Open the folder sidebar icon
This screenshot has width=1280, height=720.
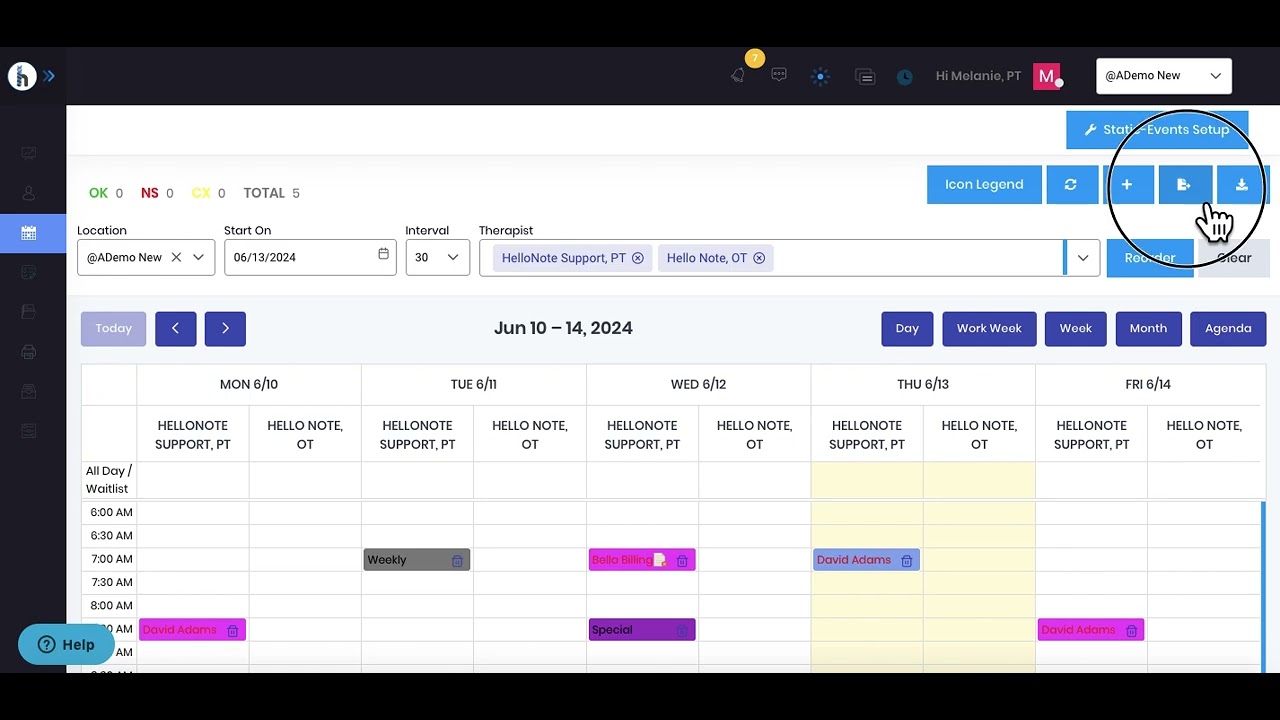[29, 312]
